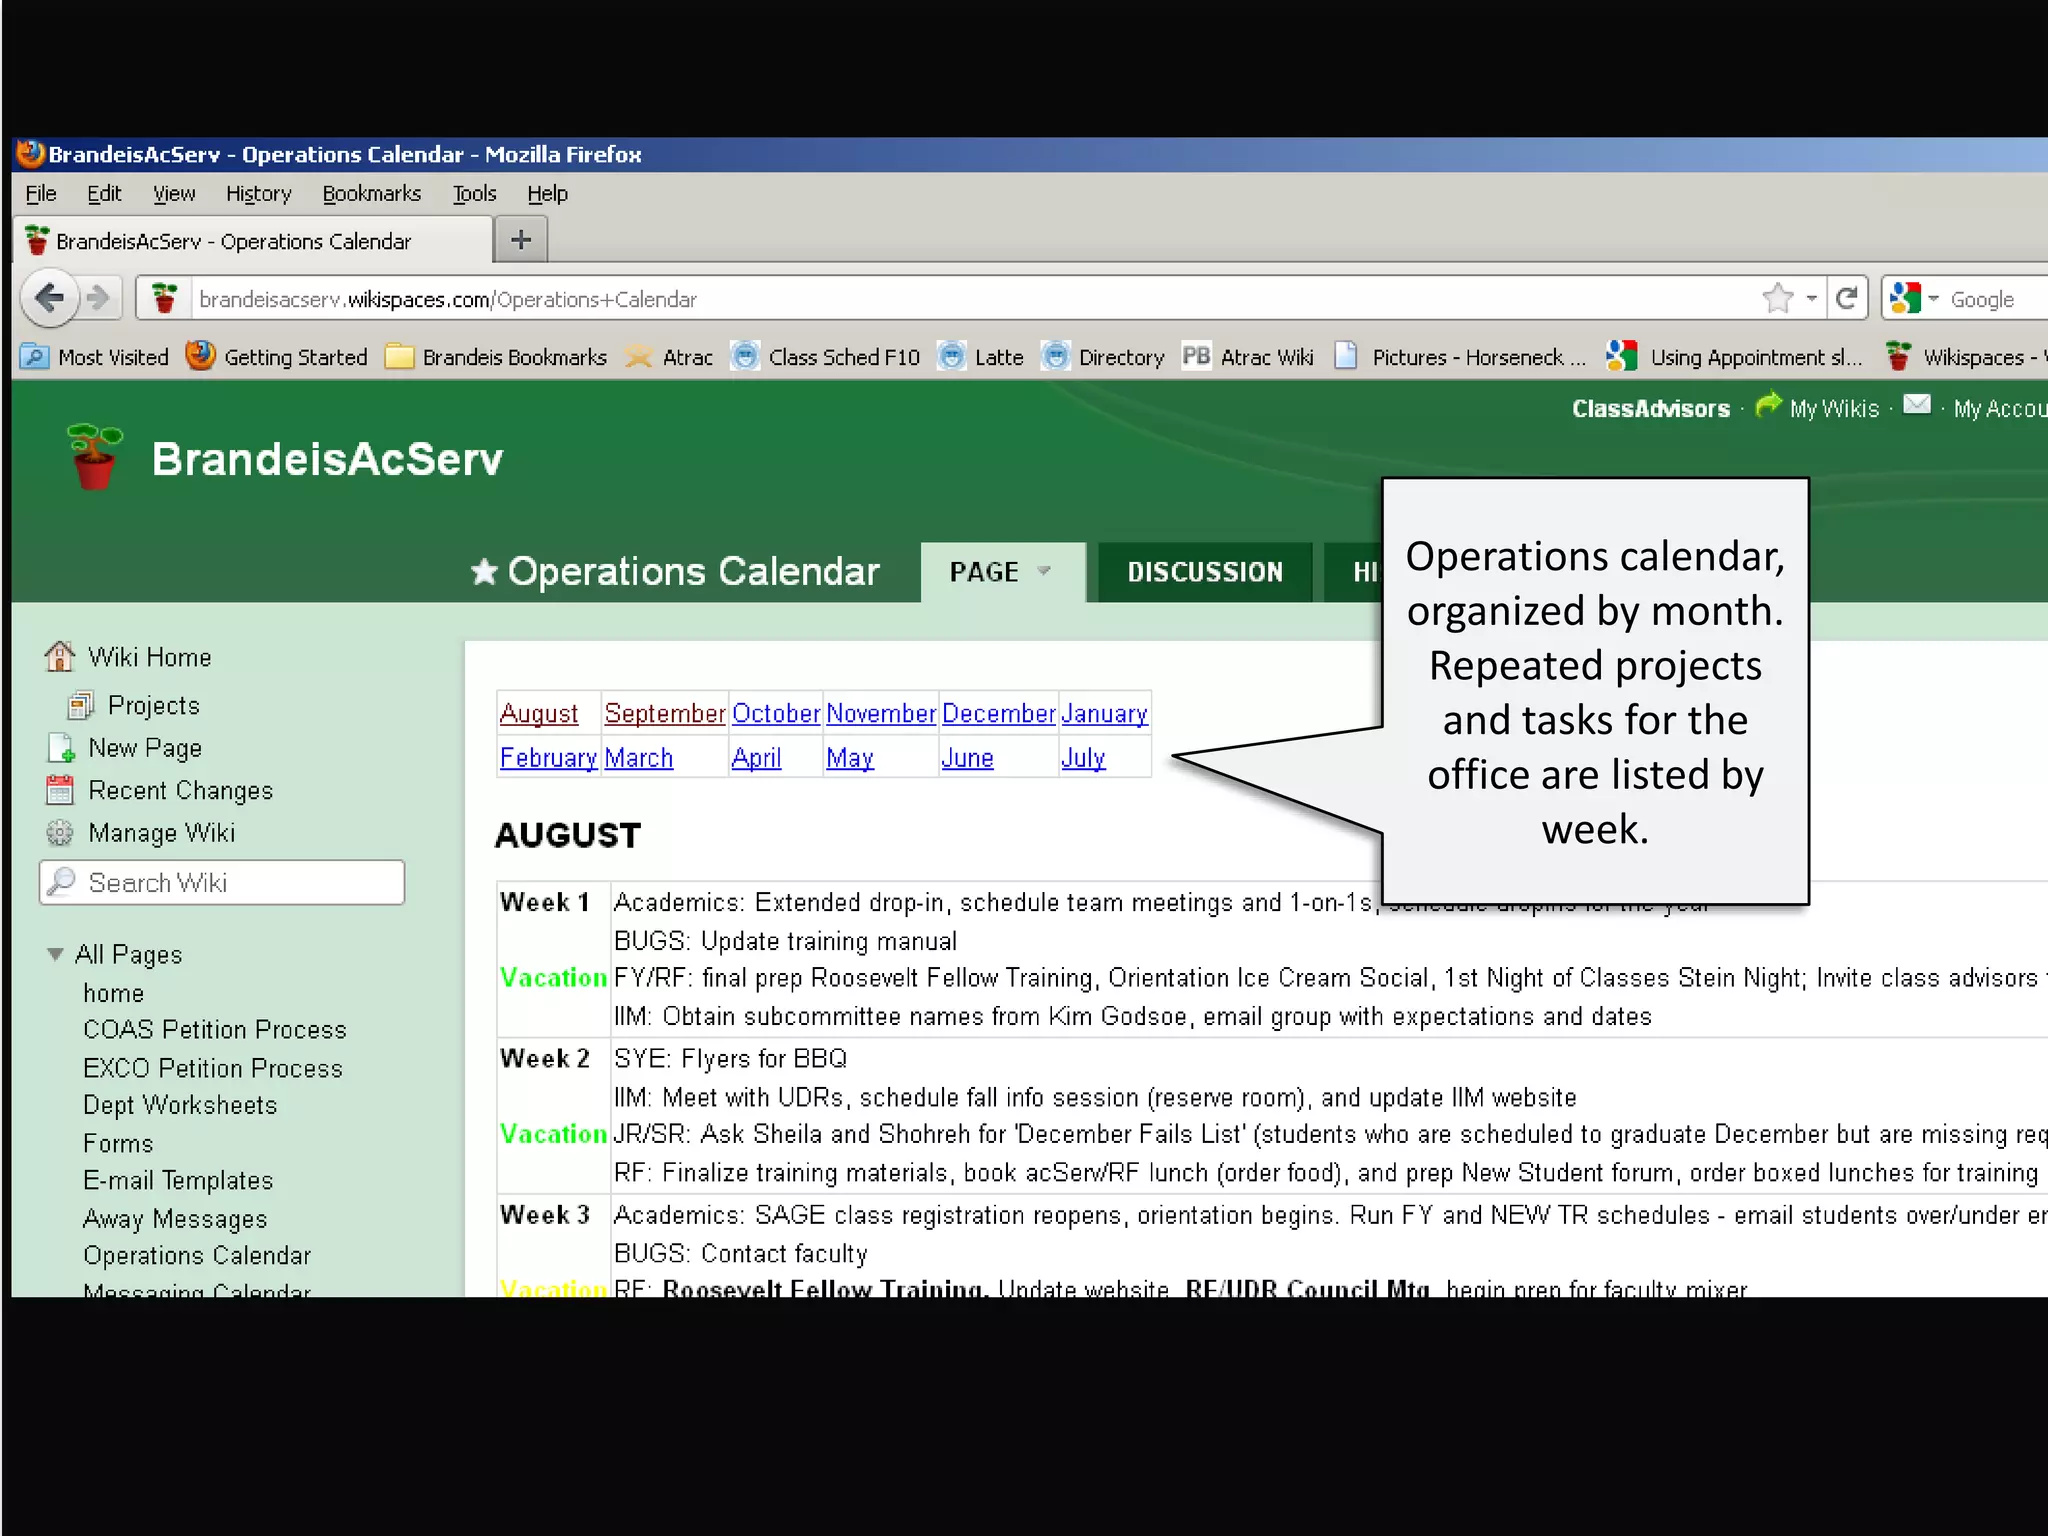This screenshot has width=2048, height=1536.
Task: Go to the February month link
Action: [x=548, y=758]
